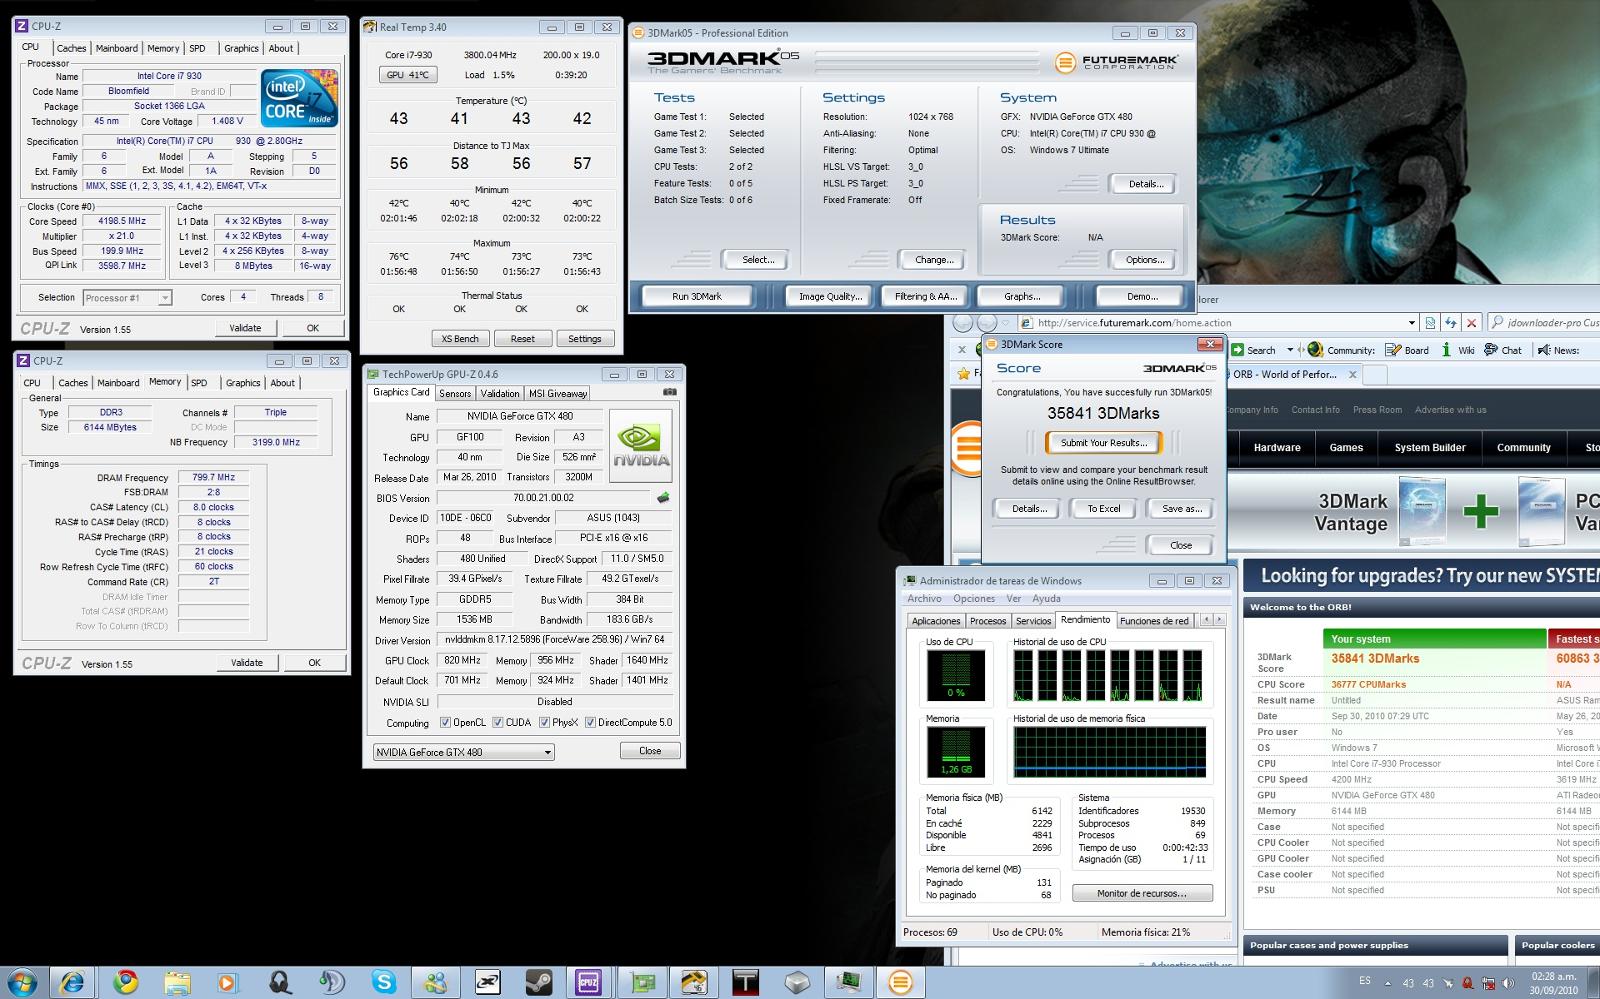Click System Builder navigation link

click(1430, 447)
